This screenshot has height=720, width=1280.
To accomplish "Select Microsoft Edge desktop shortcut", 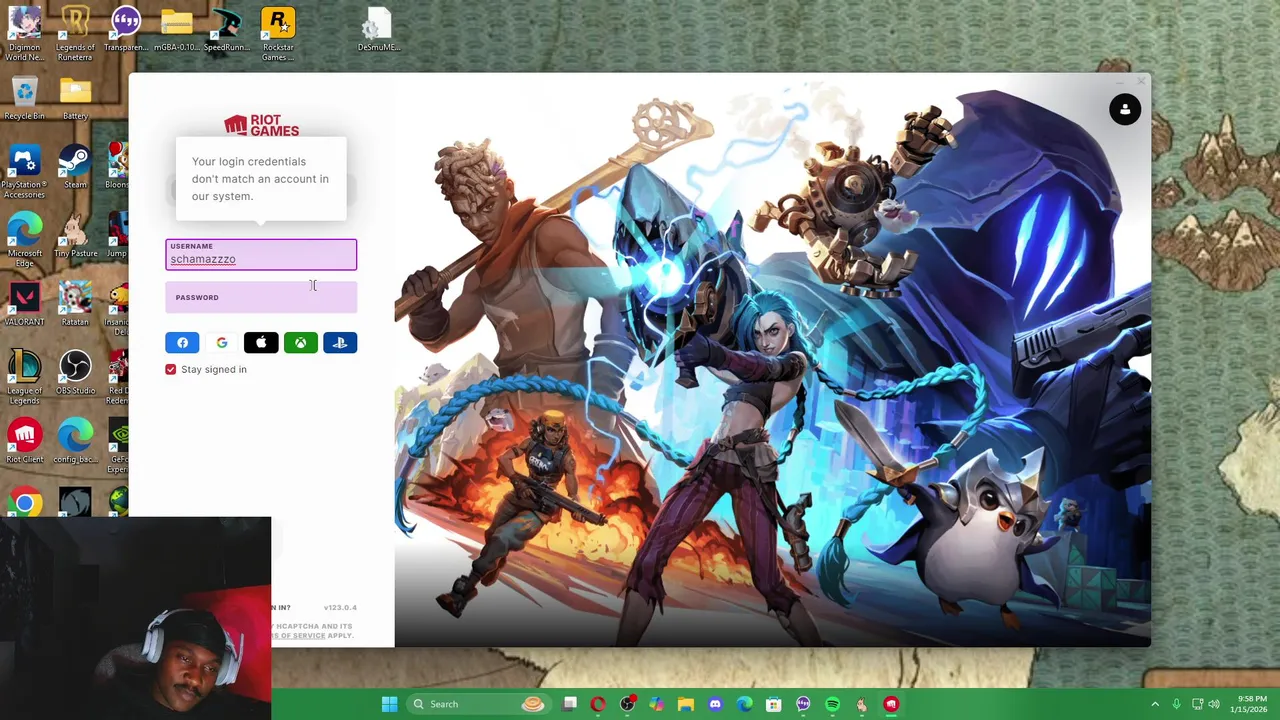I will pos(24,240).
